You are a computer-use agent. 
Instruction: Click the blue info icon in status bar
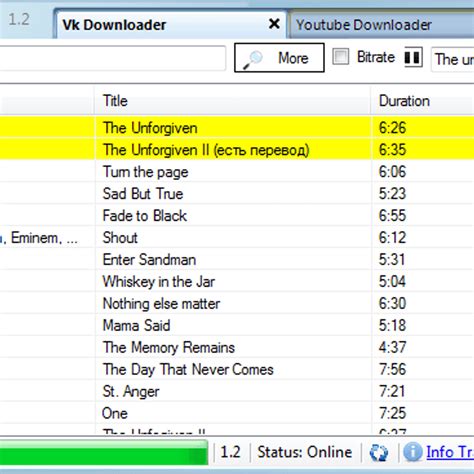click(x=412, y=452)
